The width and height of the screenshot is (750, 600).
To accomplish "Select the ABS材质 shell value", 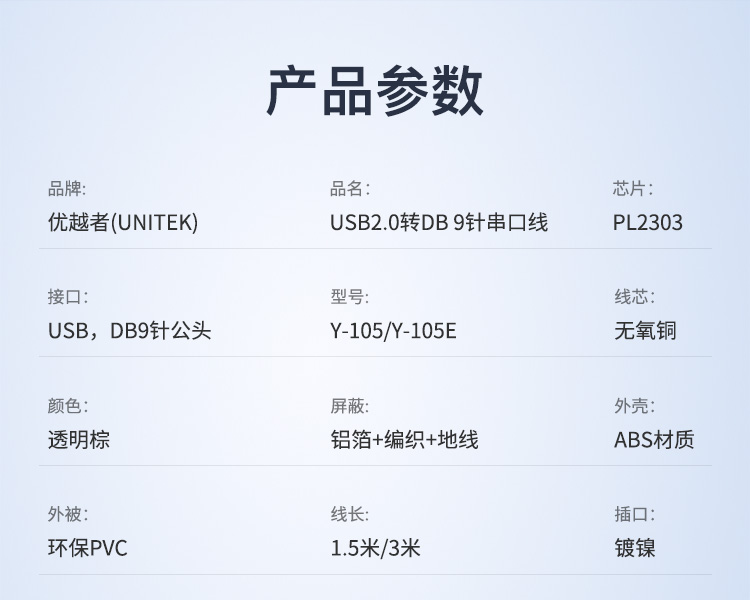I will coord(654,439).
